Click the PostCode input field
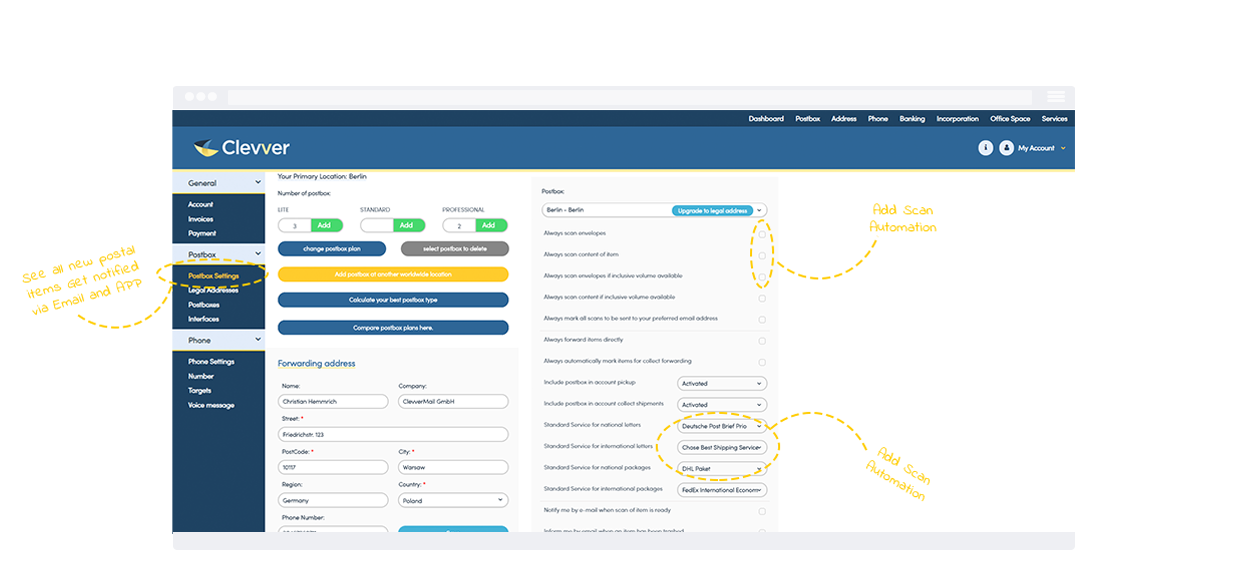1247x576 pixels. pos(333,467)
